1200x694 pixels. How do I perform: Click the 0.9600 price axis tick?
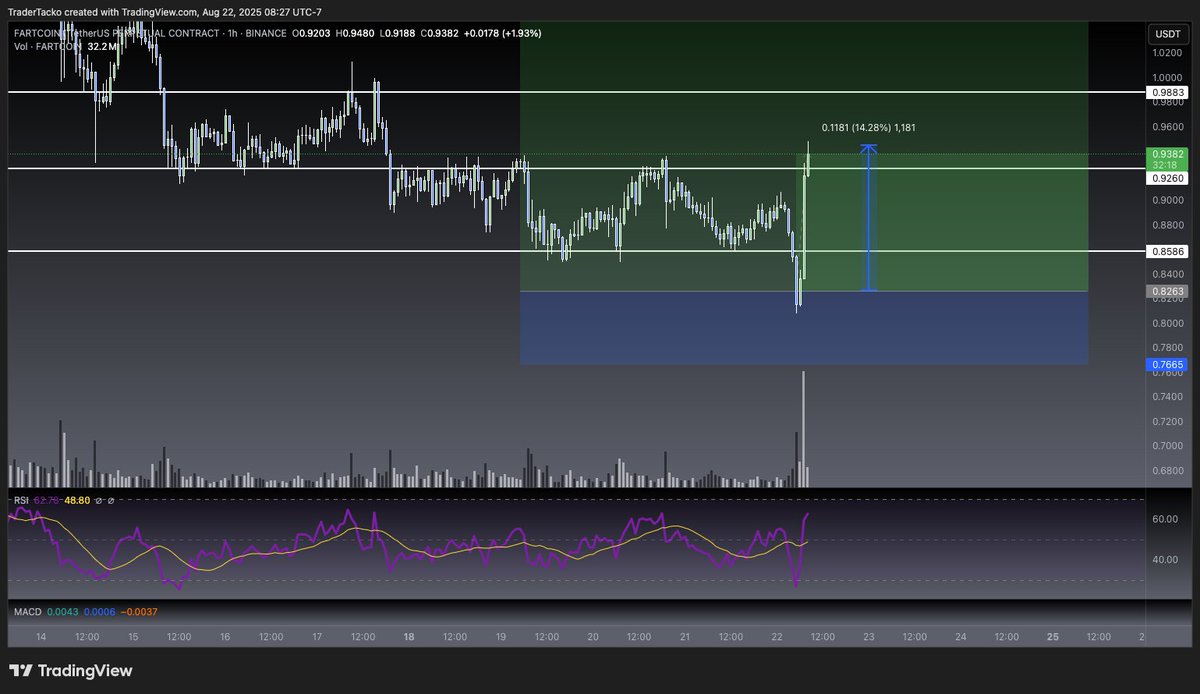tap(1167, 127)
